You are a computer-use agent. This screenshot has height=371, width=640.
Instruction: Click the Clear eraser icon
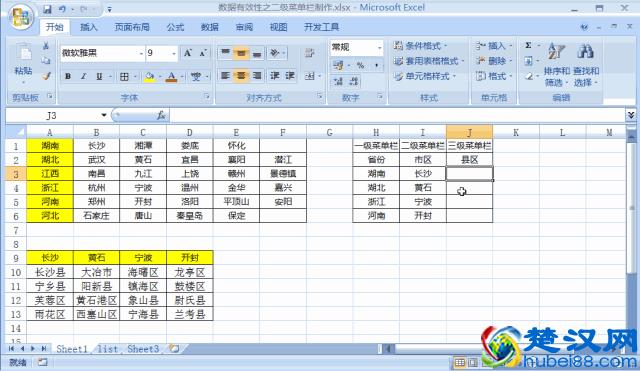[528, 76]
